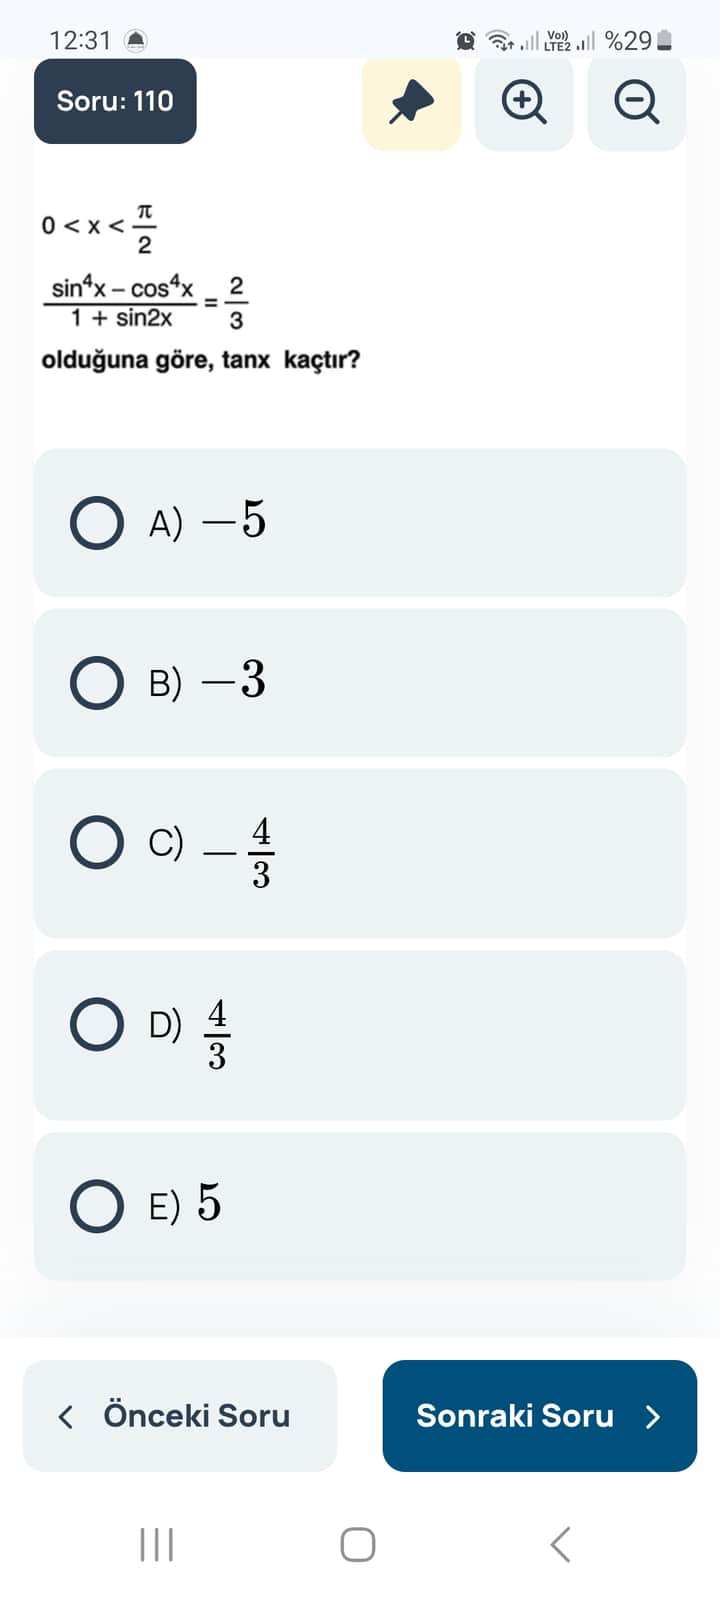The height and width of the screenshot is (1600, 720).
Task: Tap the notification bell icon beside clock
Action: pyautogui.click(x=135, y=41)
